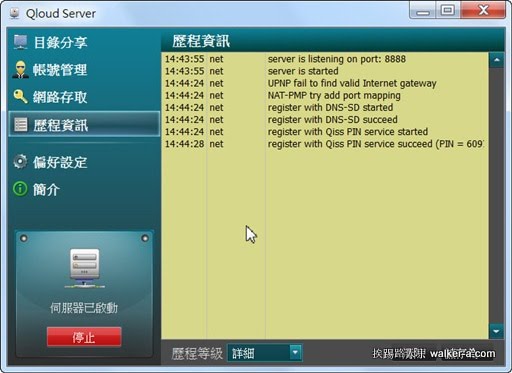Screen dimensions: 512x373
Task: Click the list icon for 歷程資訊
Action: point(21,125)
